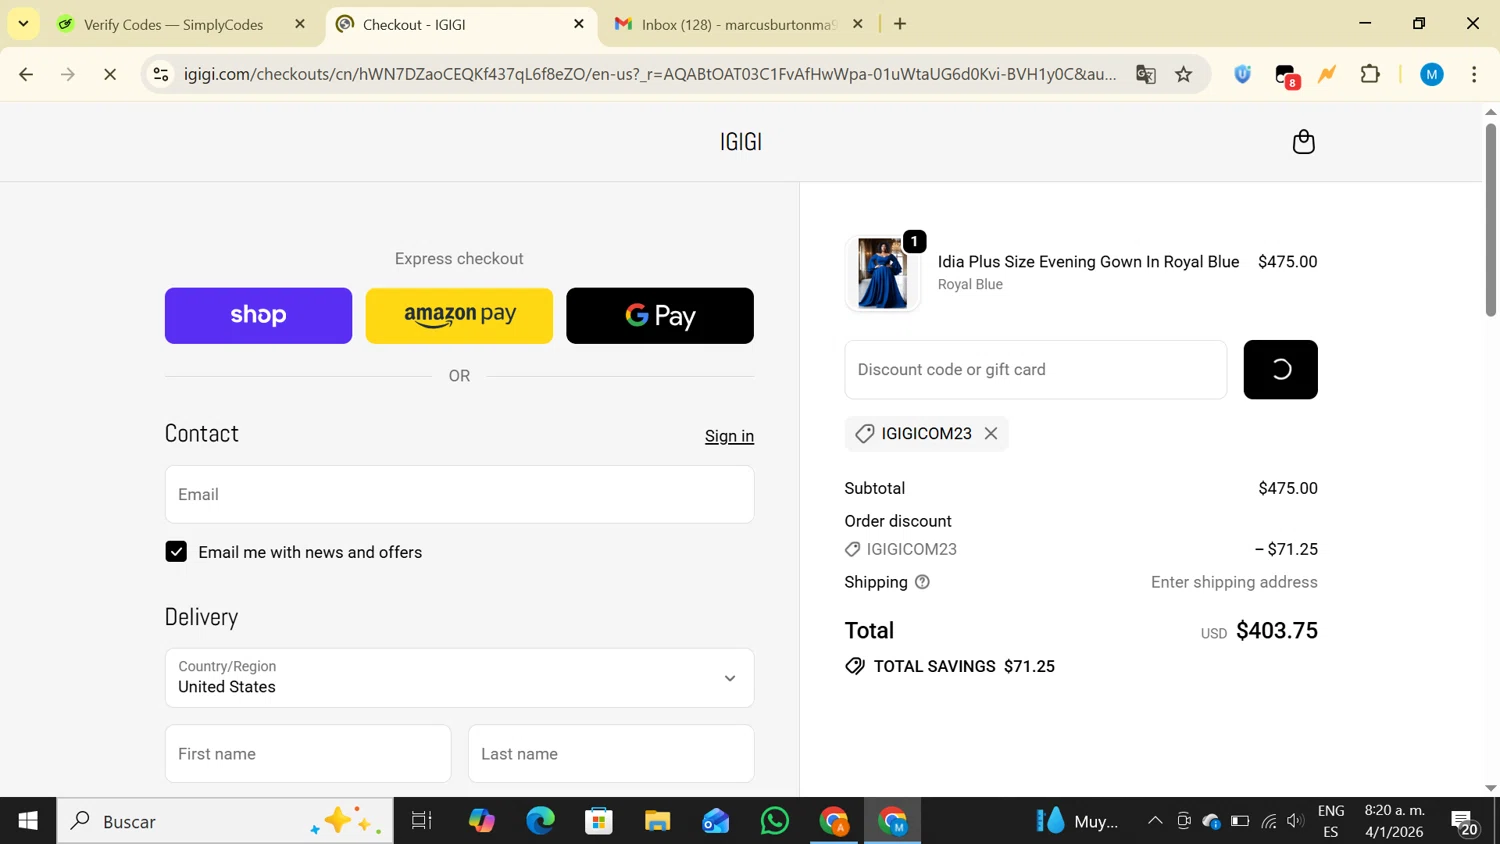Focus the Email input field

pos(459,494)
